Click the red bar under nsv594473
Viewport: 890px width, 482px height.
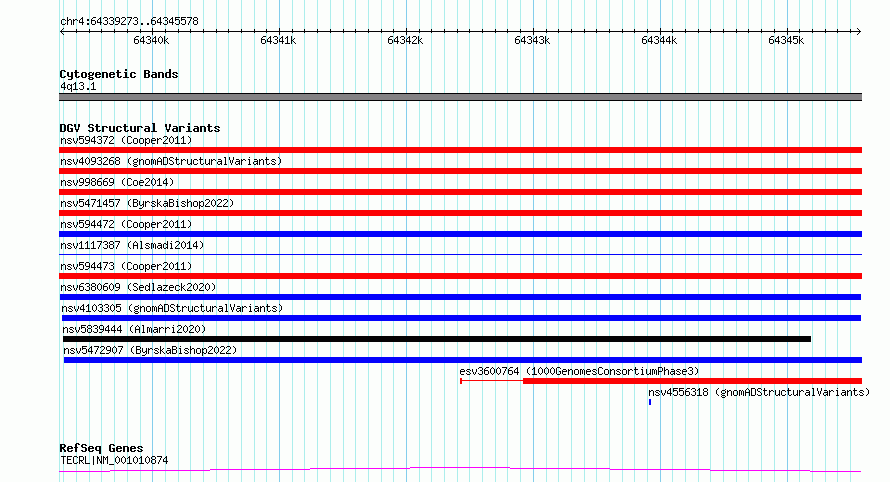[460, 276]
